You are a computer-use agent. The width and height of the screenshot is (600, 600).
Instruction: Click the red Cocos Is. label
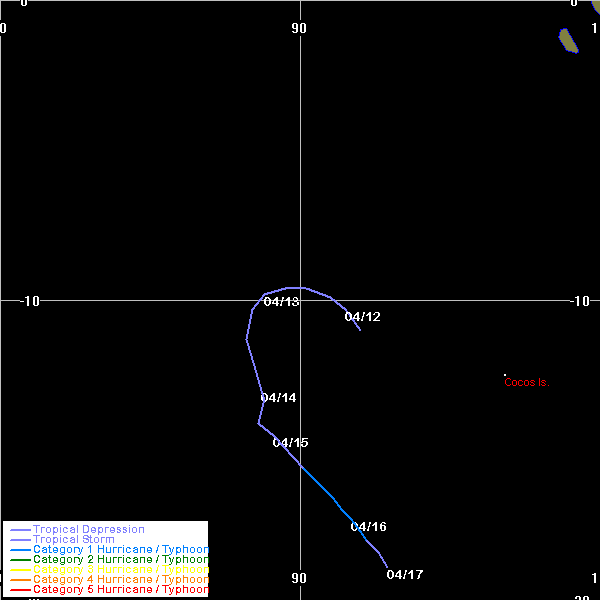[x=526, y=382]
